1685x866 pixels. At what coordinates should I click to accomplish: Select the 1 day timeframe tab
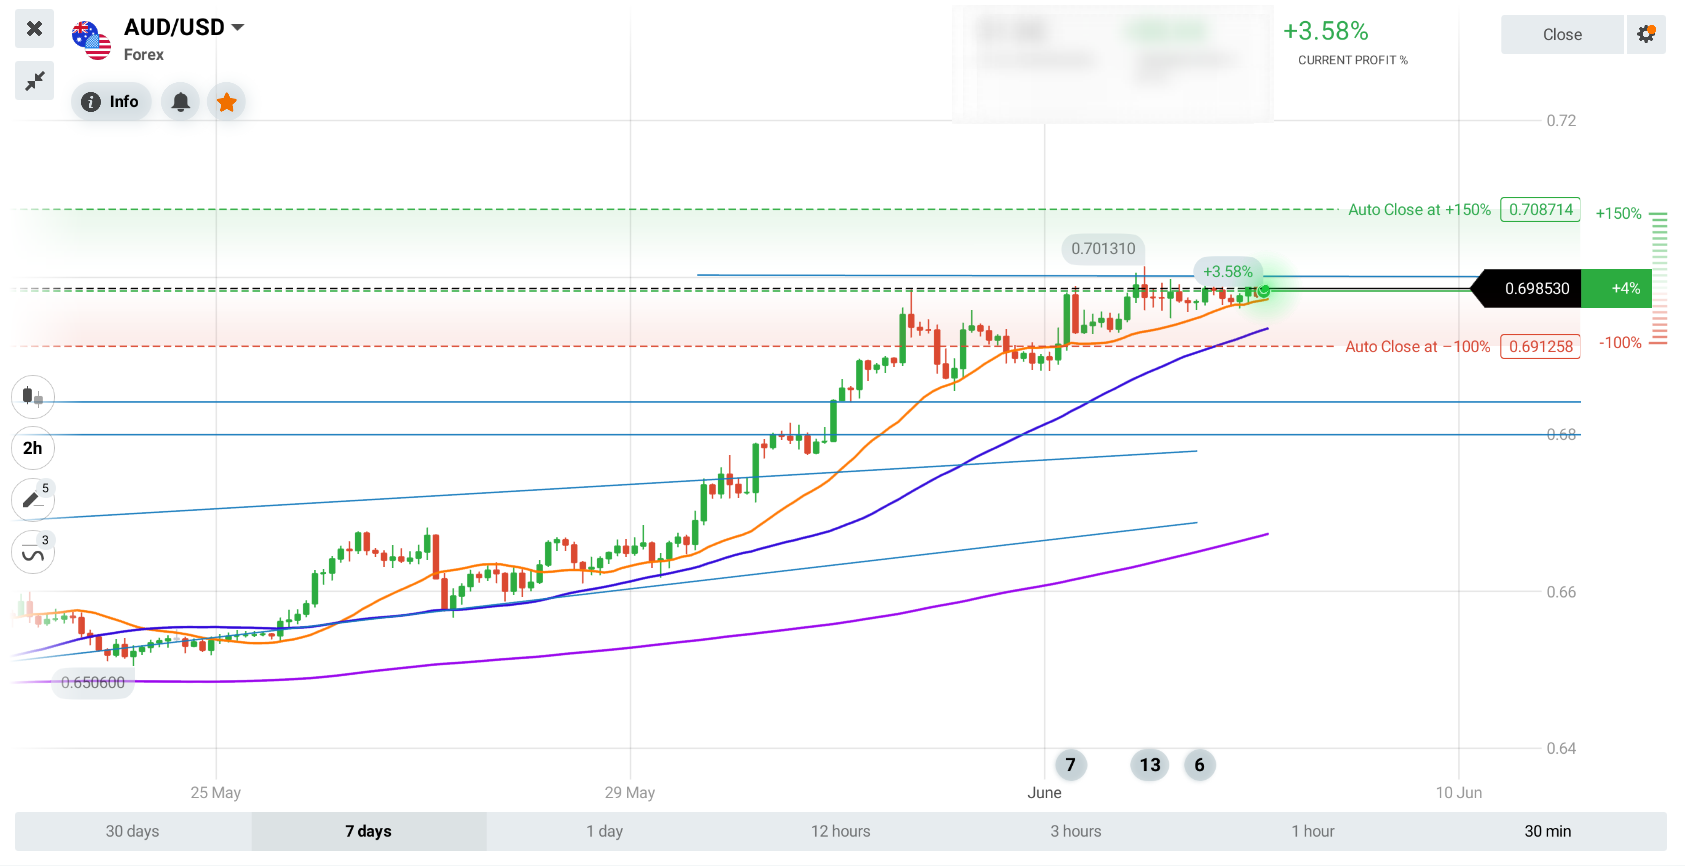605,831
